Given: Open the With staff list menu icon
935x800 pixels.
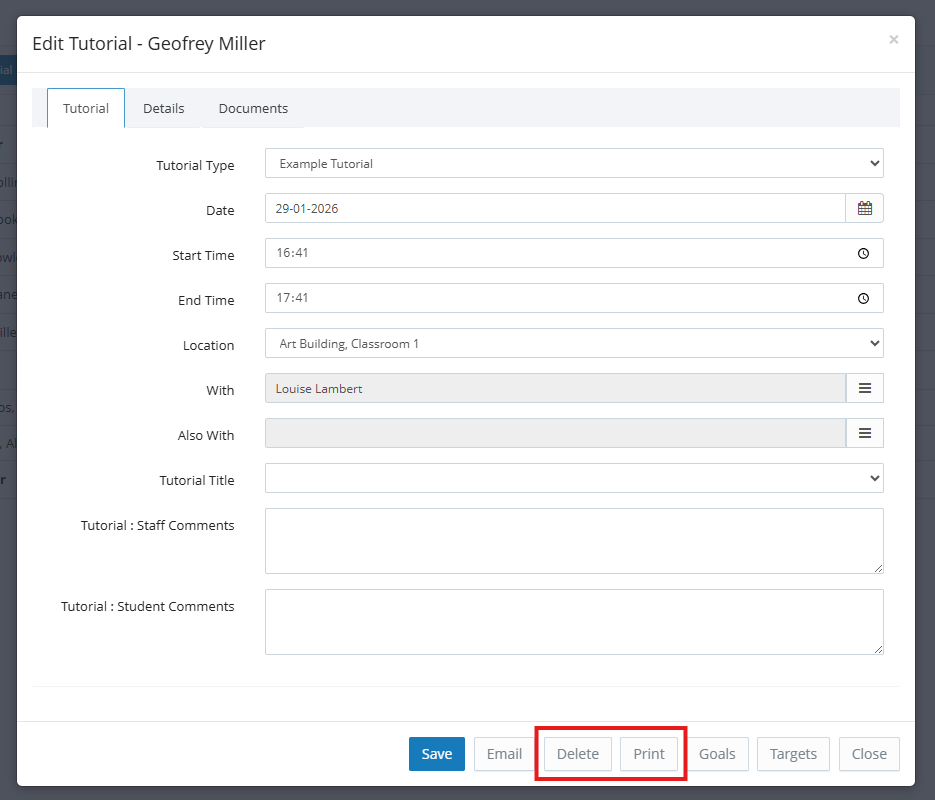Looking at the screenshot, I should coord(864,388).
